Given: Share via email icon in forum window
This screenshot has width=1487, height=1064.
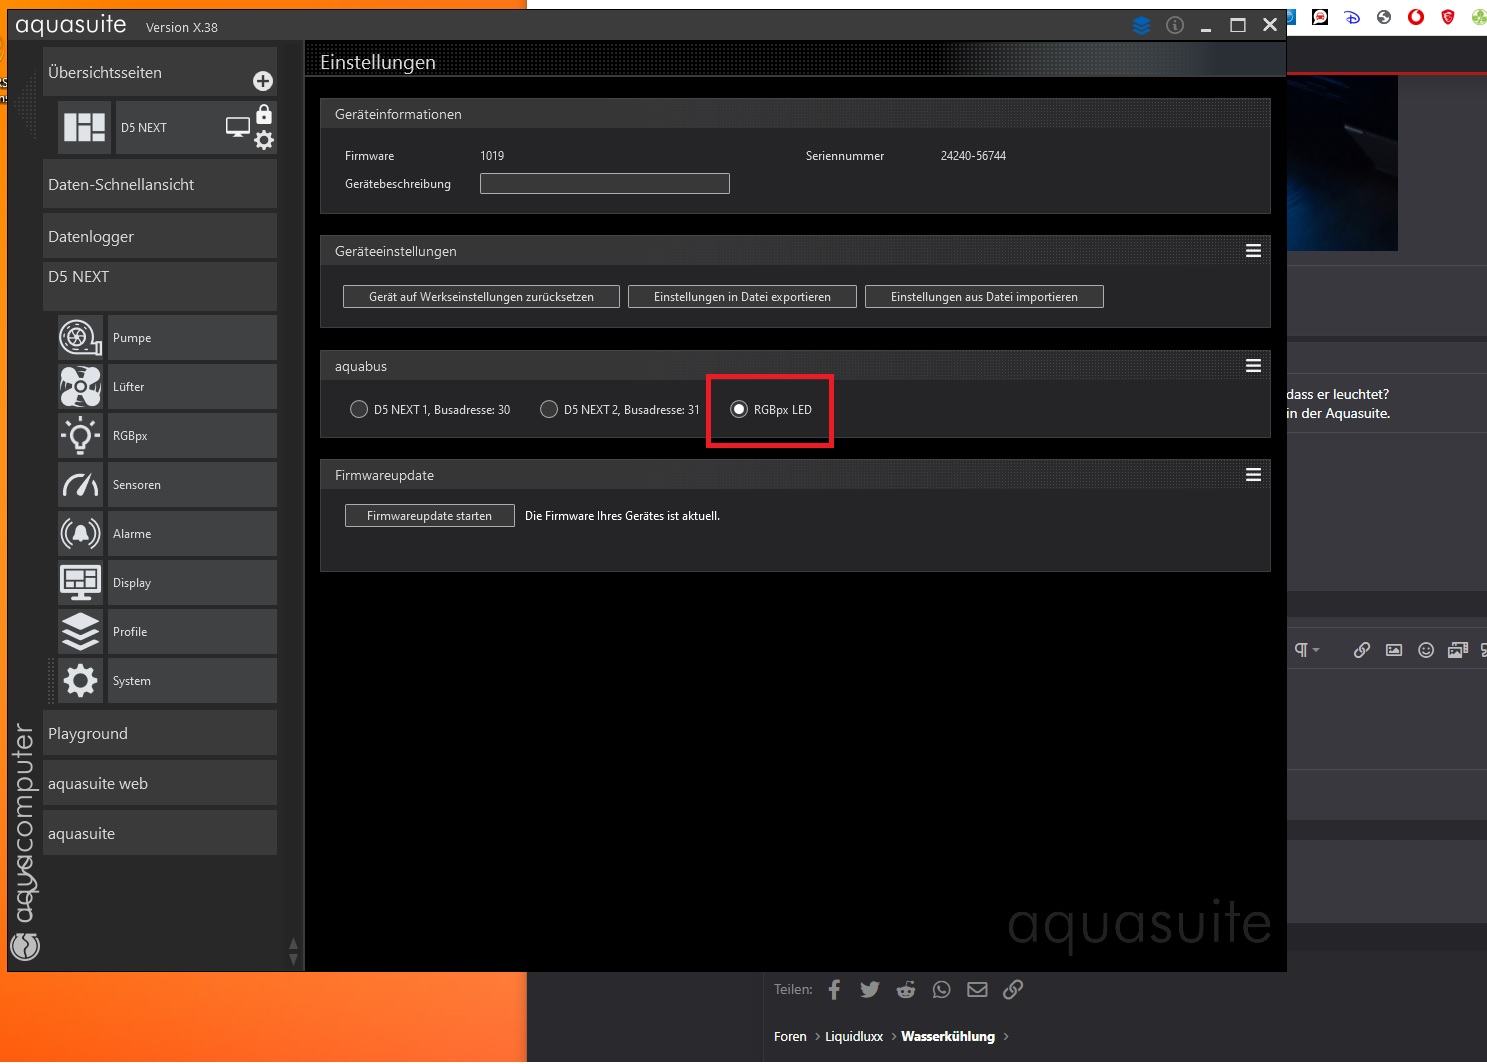Looking at the screenshot, I should pos(977,990).
